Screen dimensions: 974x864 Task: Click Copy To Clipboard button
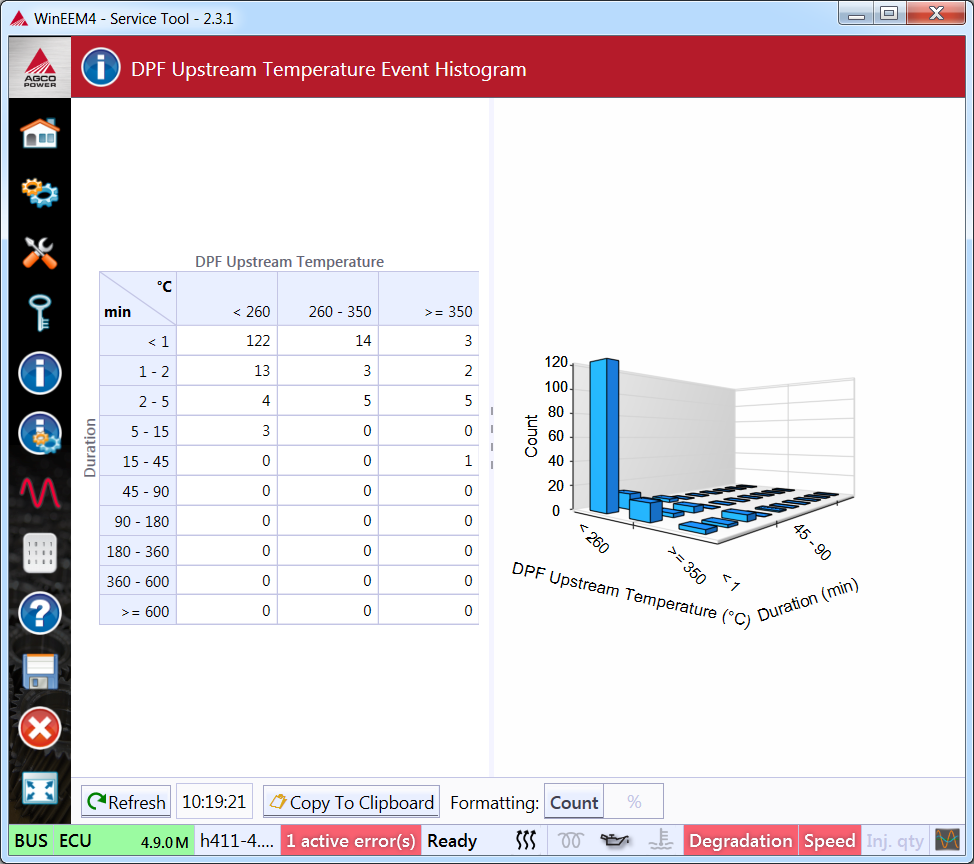(351, 802)
